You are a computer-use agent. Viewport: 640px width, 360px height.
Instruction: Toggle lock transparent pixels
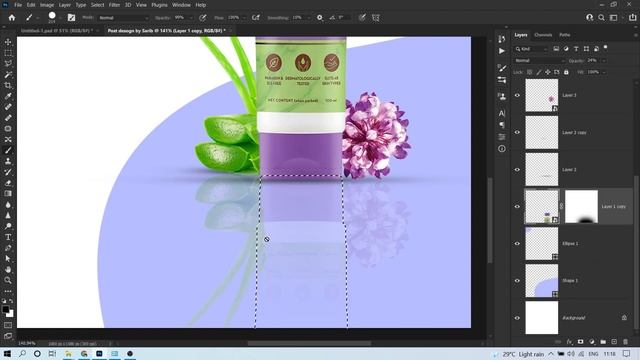[529, 72]
